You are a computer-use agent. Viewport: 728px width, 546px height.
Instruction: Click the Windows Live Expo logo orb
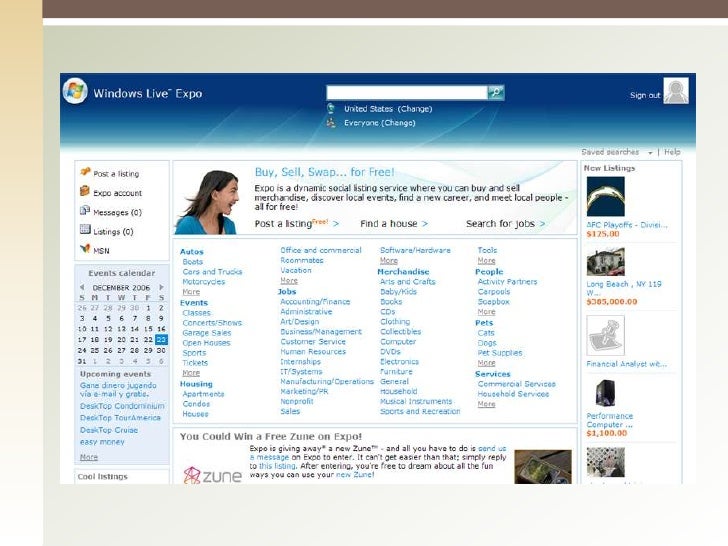[75, 91]
